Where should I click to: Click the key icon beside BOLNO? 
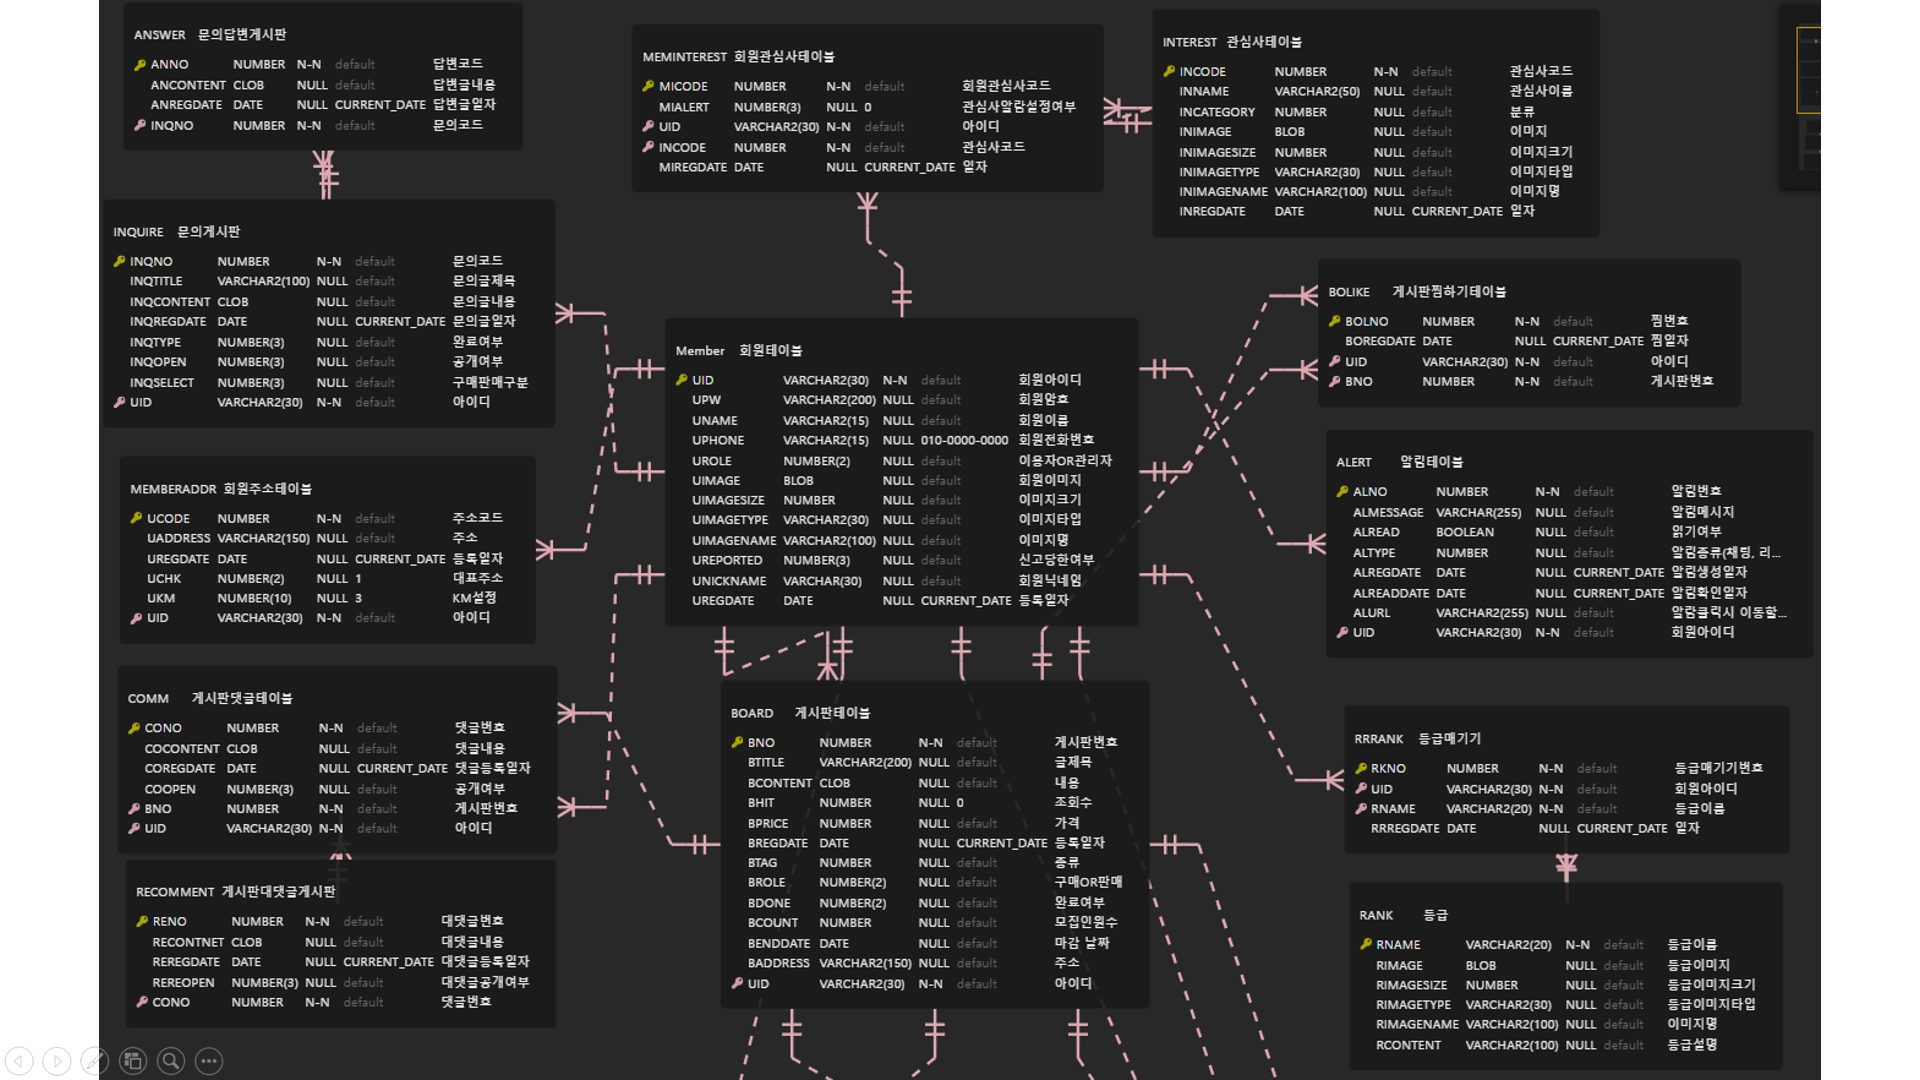click(x=1334, y=322)
